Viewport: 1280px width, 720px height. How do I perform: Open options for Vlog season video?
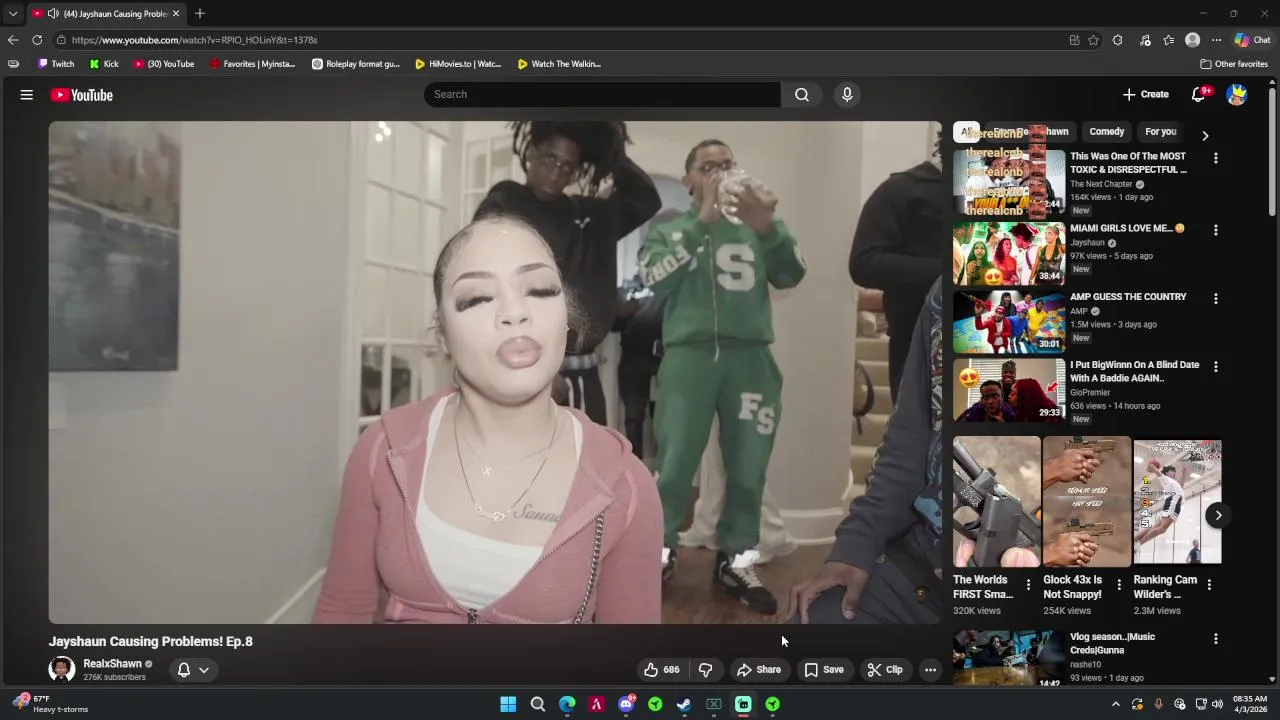[x=1216, y=639]
